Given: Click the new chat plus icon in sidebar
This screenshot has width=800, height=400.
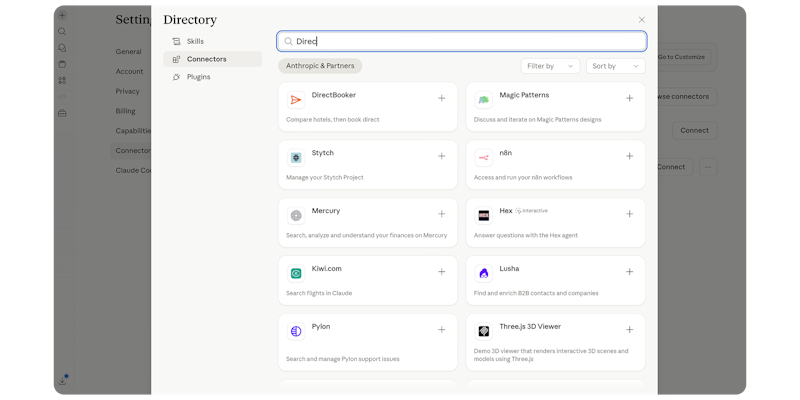Looking at the screenshot, I should point(62,15).
